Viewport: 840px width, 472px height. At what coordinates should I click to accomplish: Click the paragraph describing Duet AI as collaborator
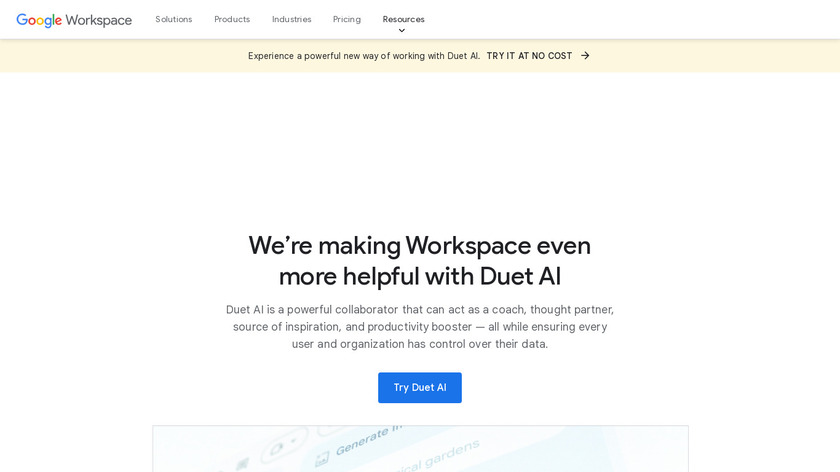(x=420, y=327)
